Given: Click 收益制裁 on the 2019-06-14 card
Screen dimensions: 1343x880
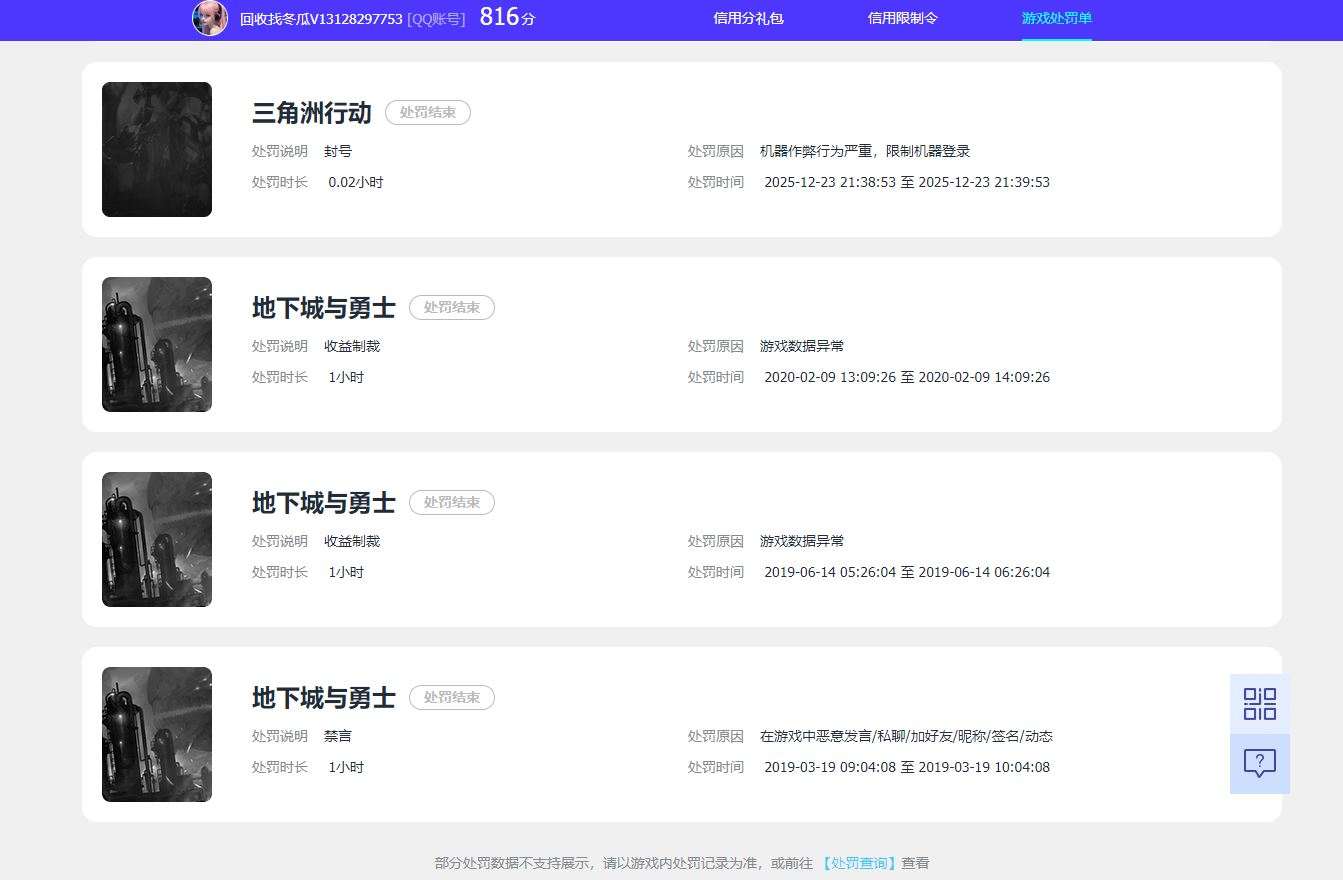Looking at the screenshot, I should (352, 542).
